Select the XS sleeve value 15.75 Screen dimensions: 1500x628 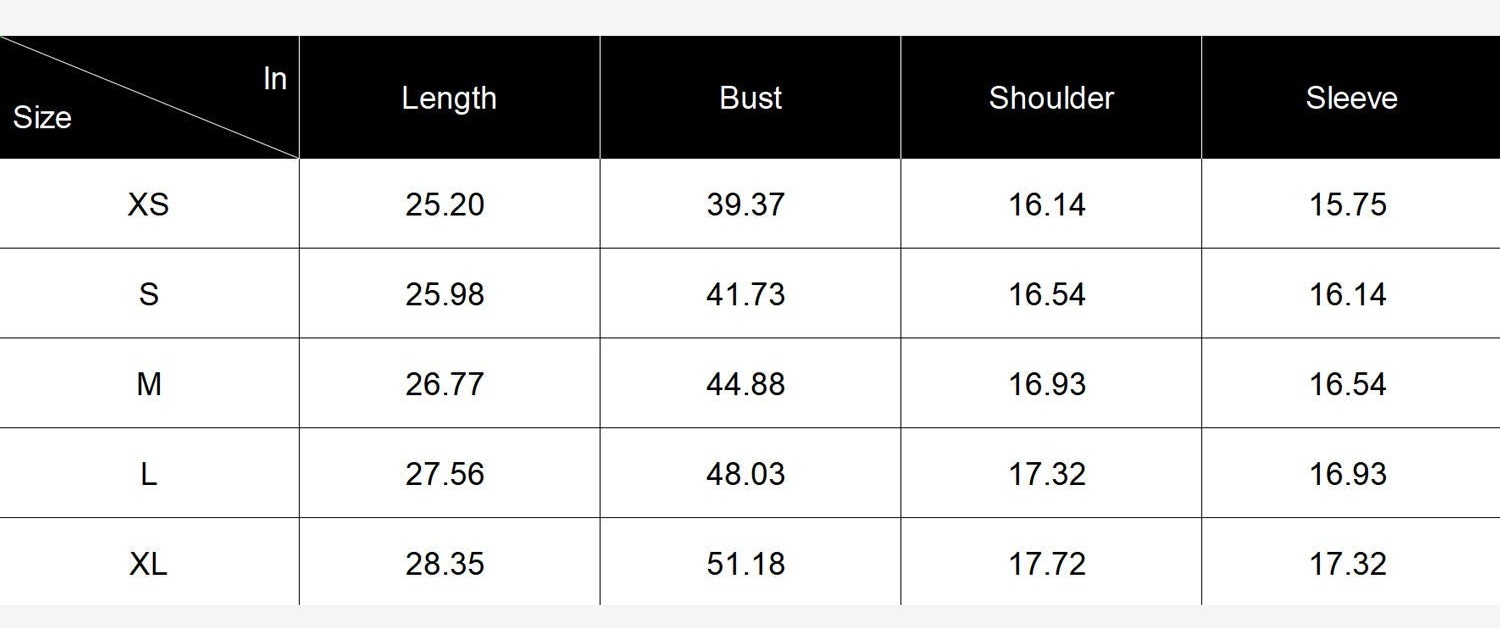click(1348, 204)
